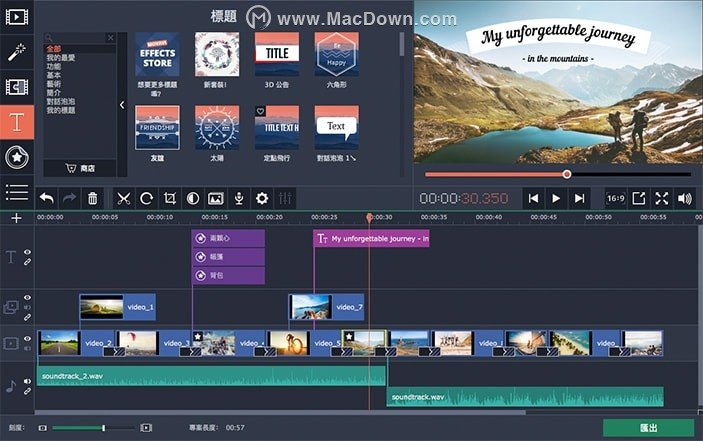The height and width of the screenshot is (441, 703).
Task: Enter fullscreen preview mode
Action: (662, 198)
